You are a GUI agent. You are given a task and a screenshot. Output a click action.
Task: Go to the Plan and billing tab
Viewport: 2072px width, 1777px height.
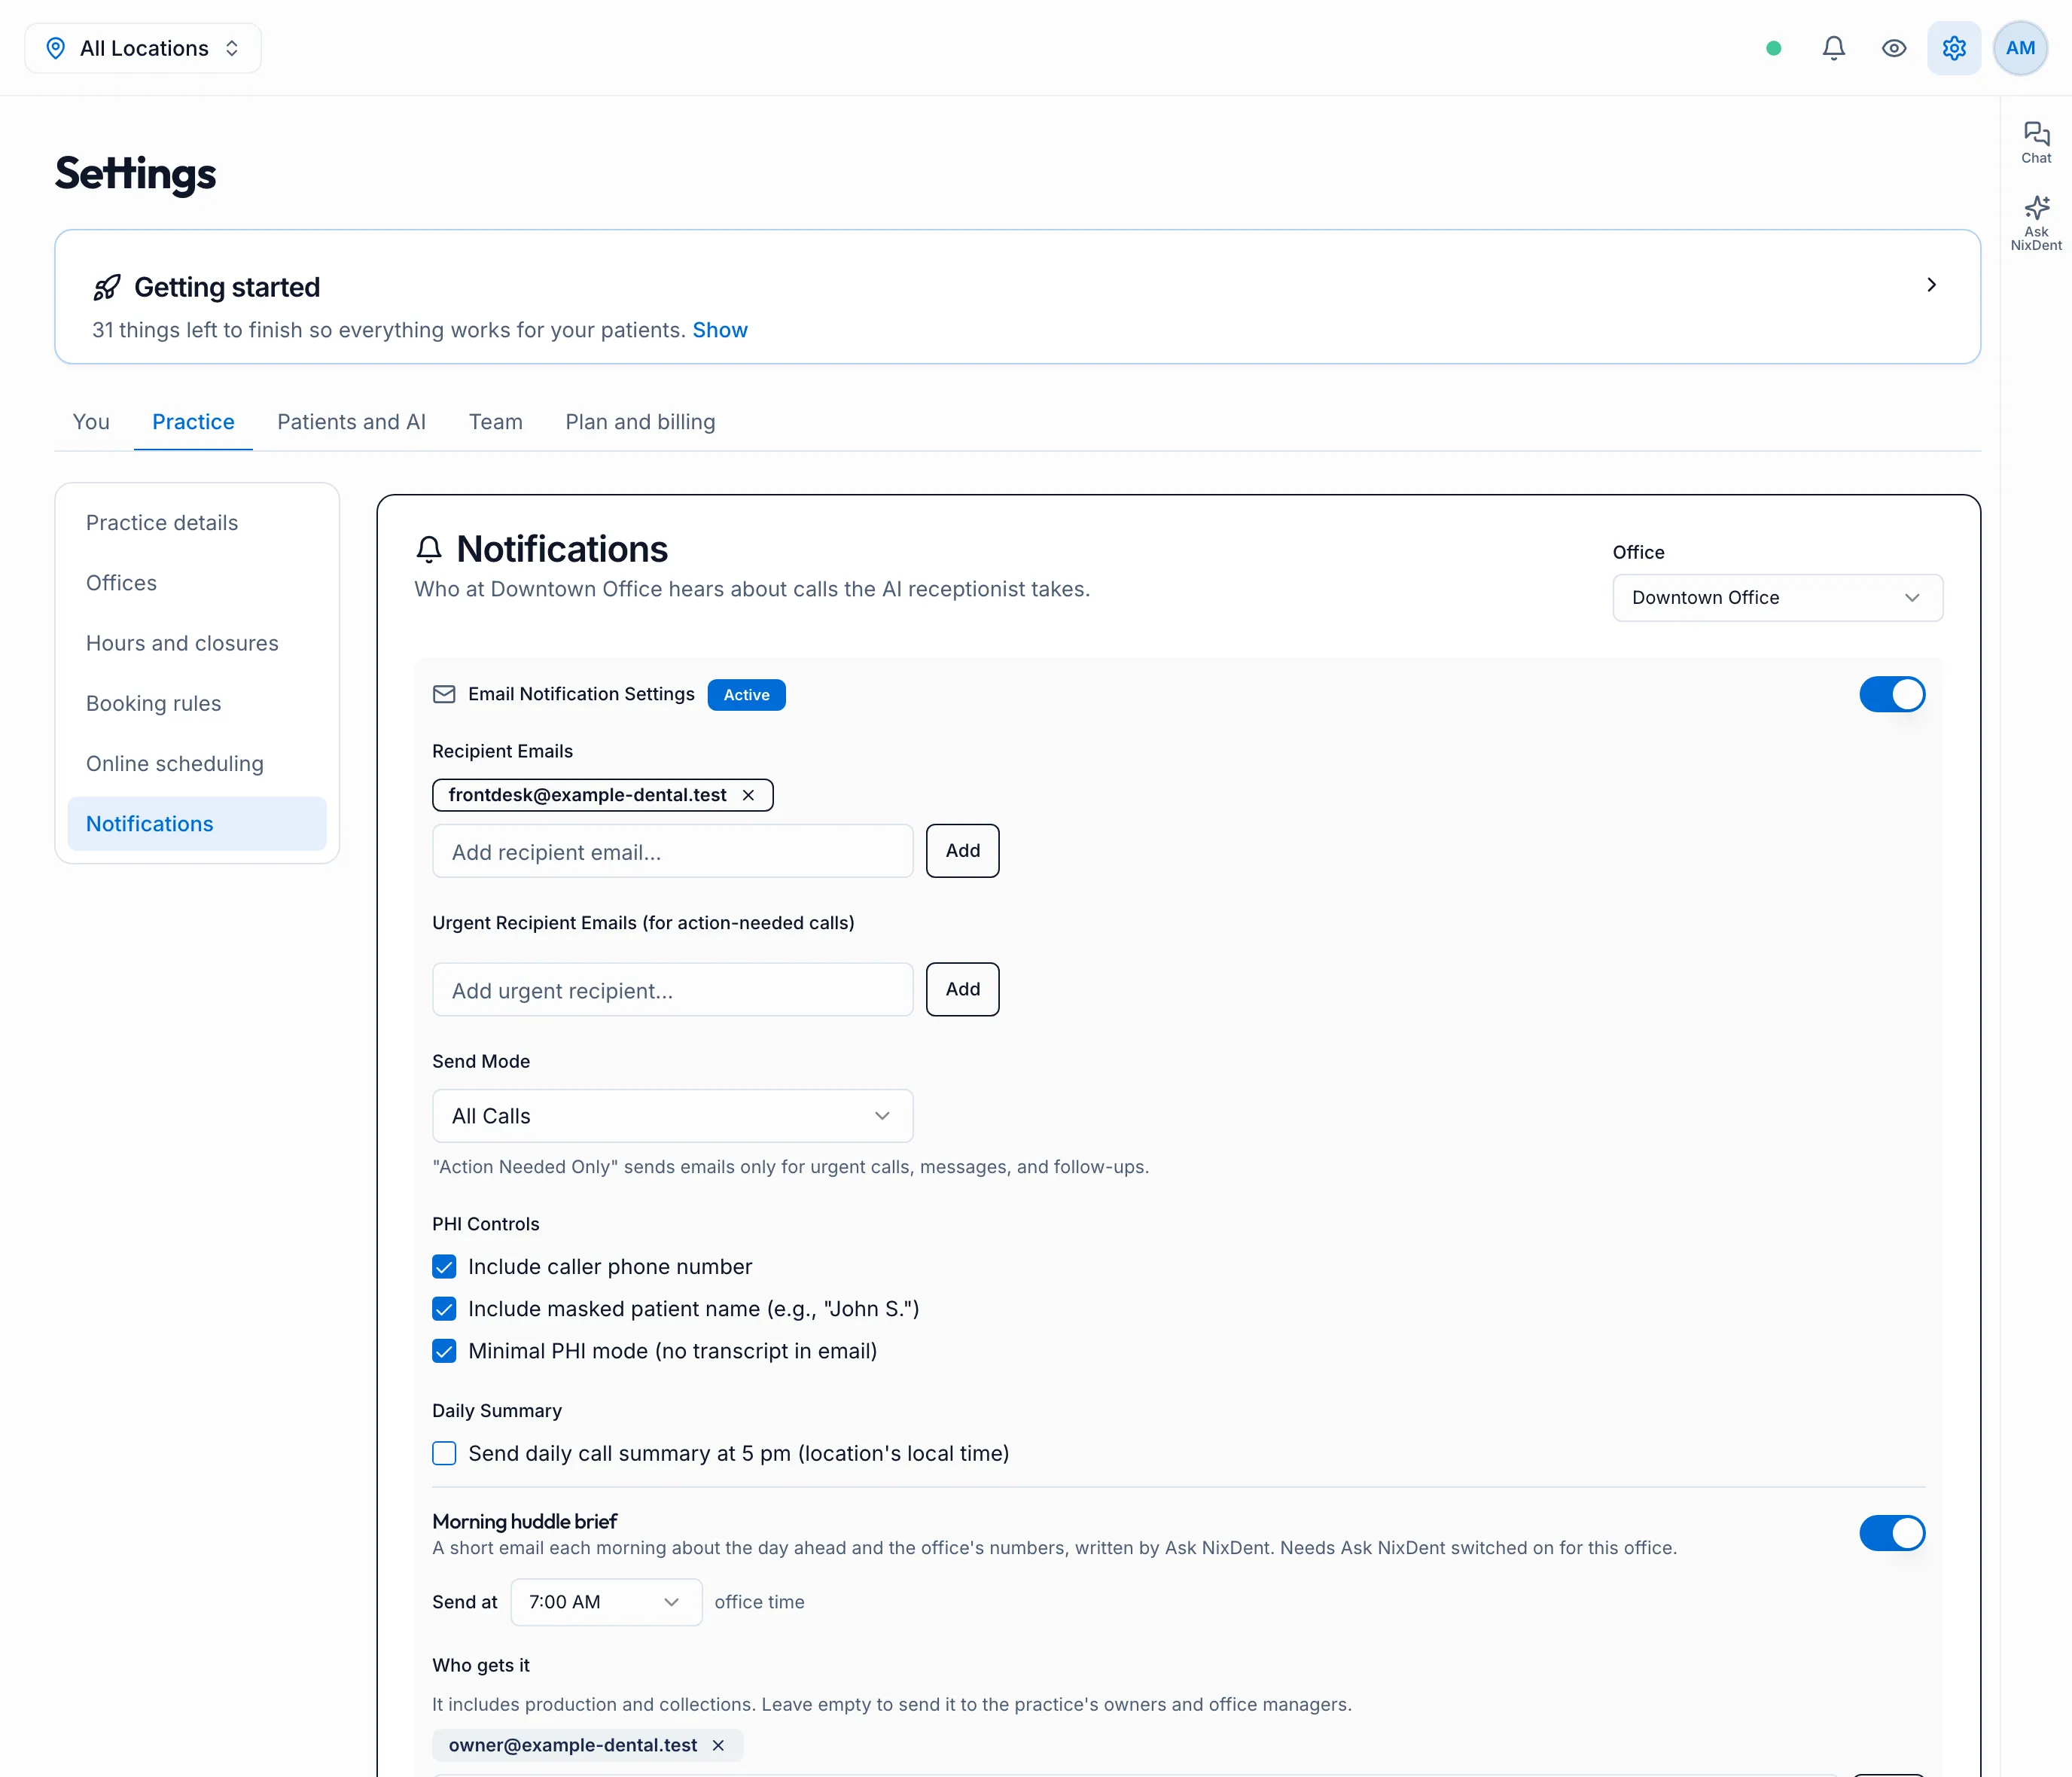coord(640,422)
